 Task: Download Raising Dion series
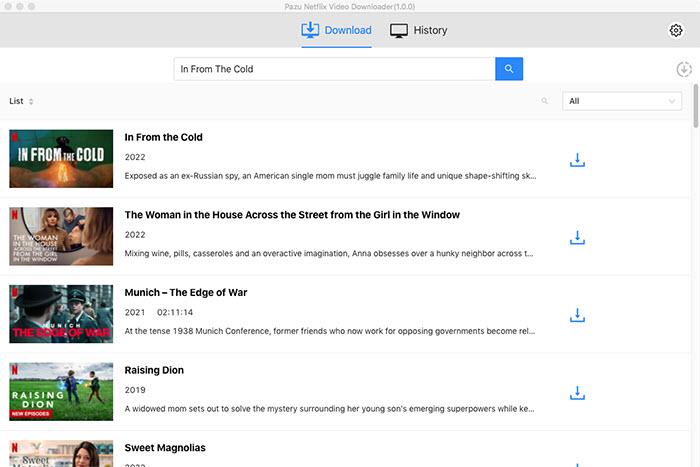click(576, 393)
